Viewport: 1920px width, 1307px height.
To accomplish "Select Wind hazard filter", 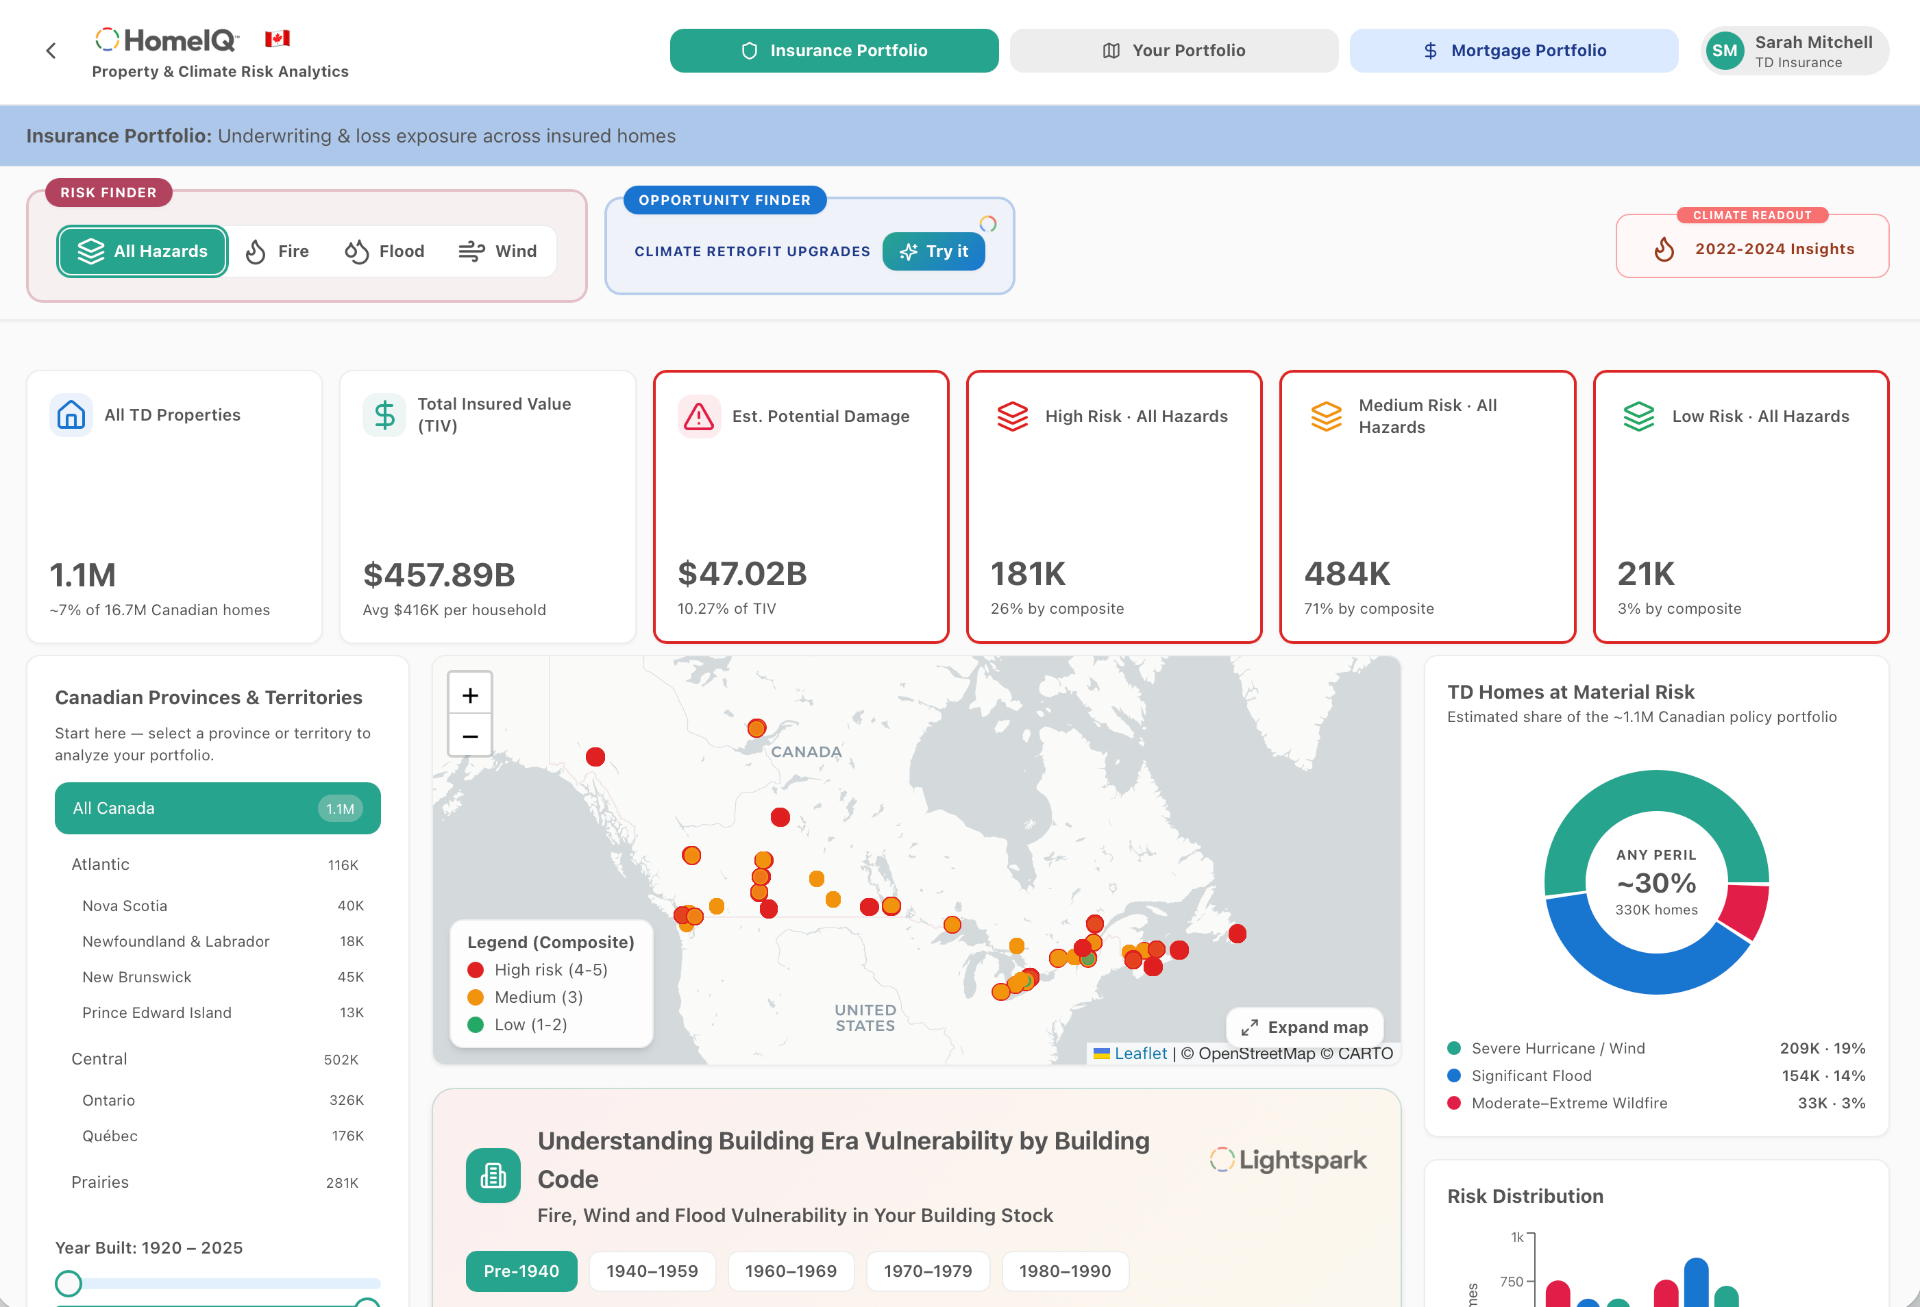I will (498, 251).
